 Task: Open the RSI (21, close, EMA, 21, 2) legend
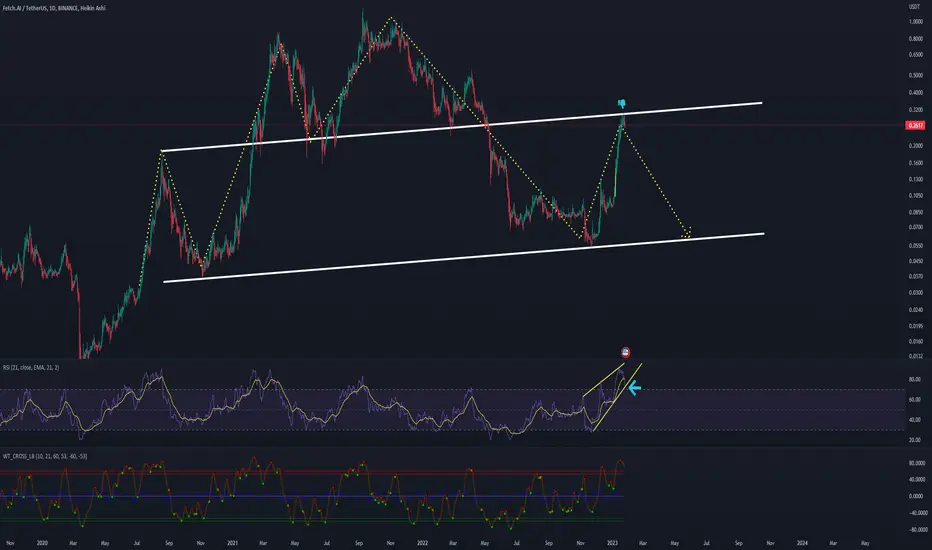[x=31, y=367]
